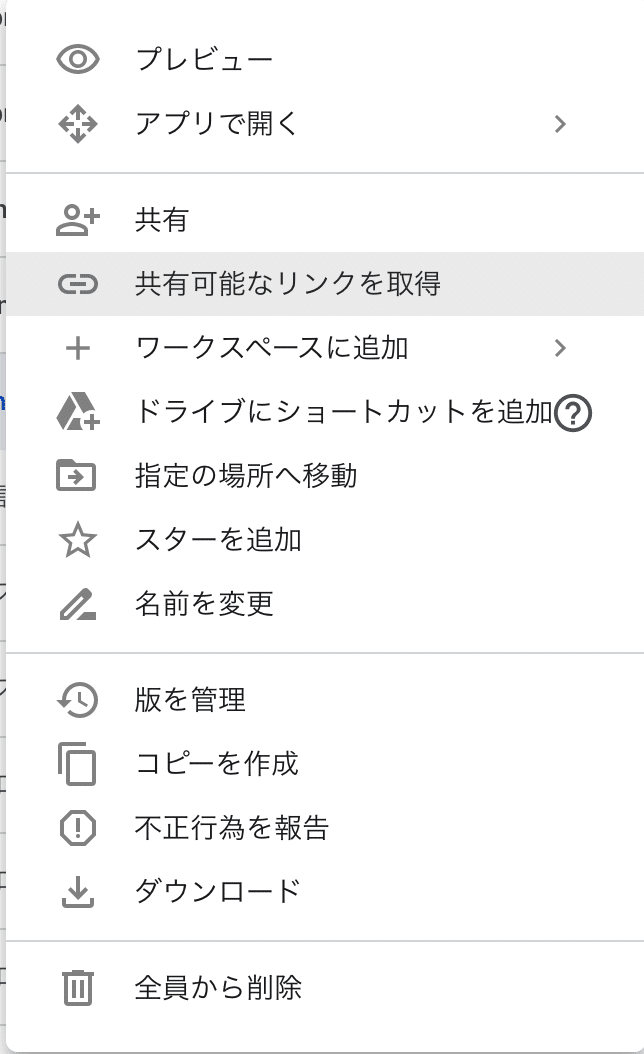Viewport: 644px width, 1054px height.
Task: Expand the アプリで開く submenu arrow
Action: pyautogui.click(x=560, y=124)
